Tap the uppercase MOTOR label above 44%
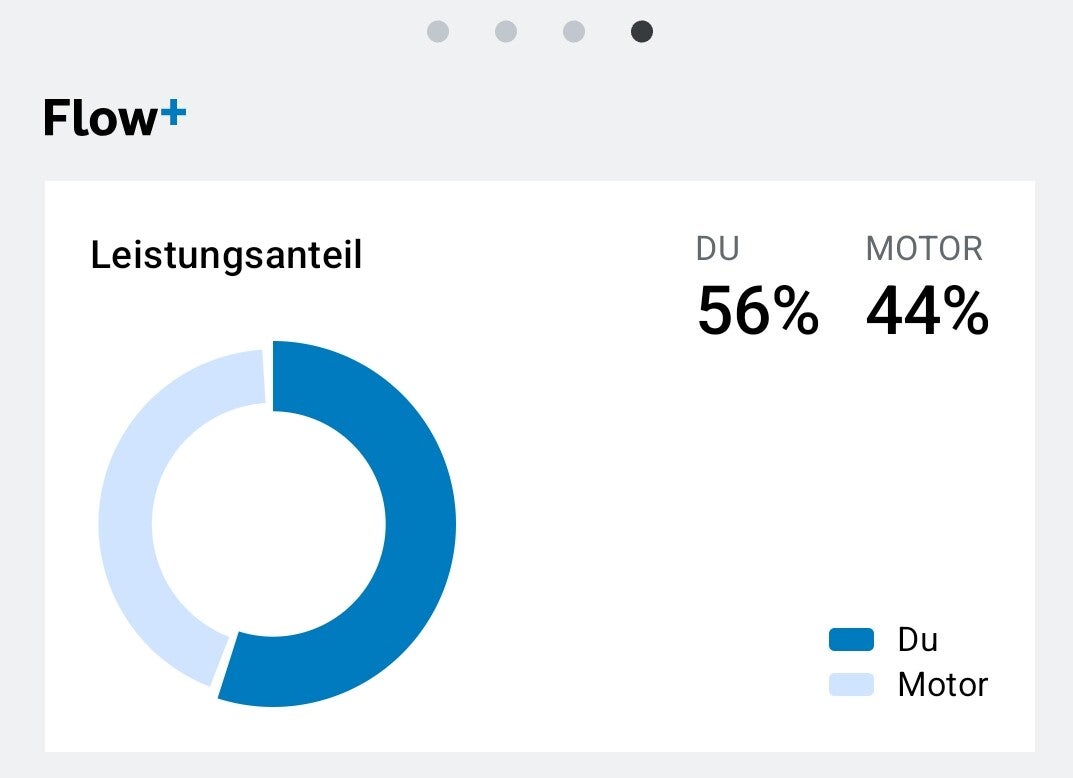Viewport: 1073px width, 778px height. coord(924,249)
